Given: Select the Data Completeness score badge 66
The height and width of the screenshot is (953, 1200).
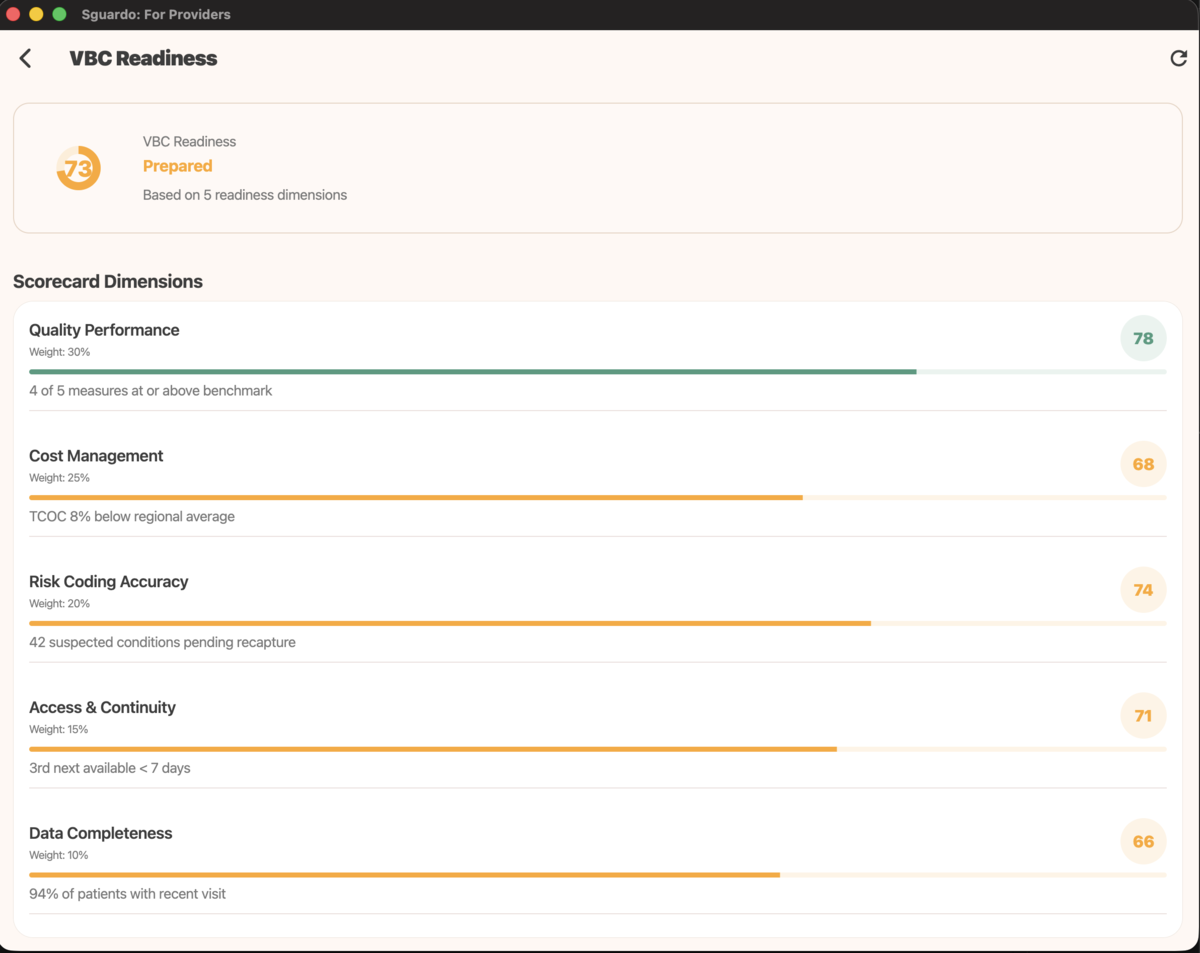Looking at the screenshot, I should 1143,841.
